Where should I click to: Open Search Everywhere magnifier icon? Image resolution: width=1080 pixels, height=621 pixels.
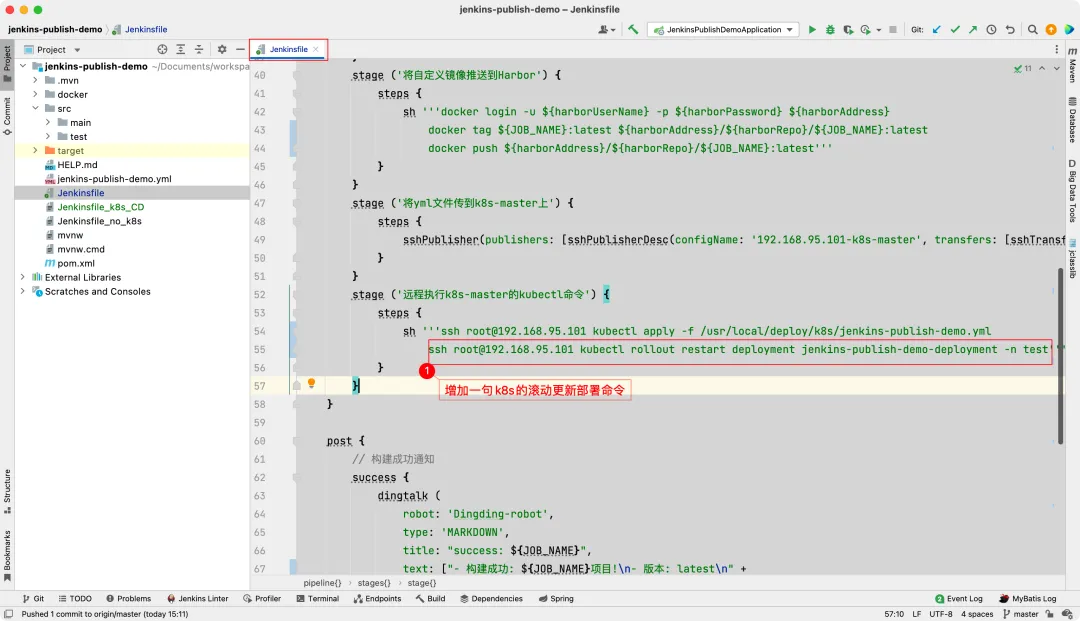tap(1032, 30)
